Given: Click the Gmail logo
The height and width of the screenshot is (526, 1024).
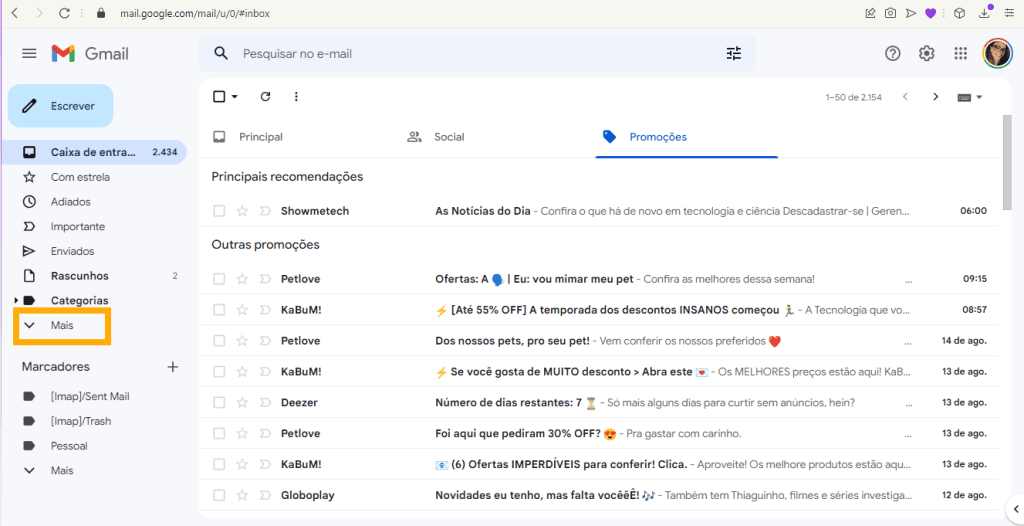Looking at the screenshot, I should click(90, 54).
